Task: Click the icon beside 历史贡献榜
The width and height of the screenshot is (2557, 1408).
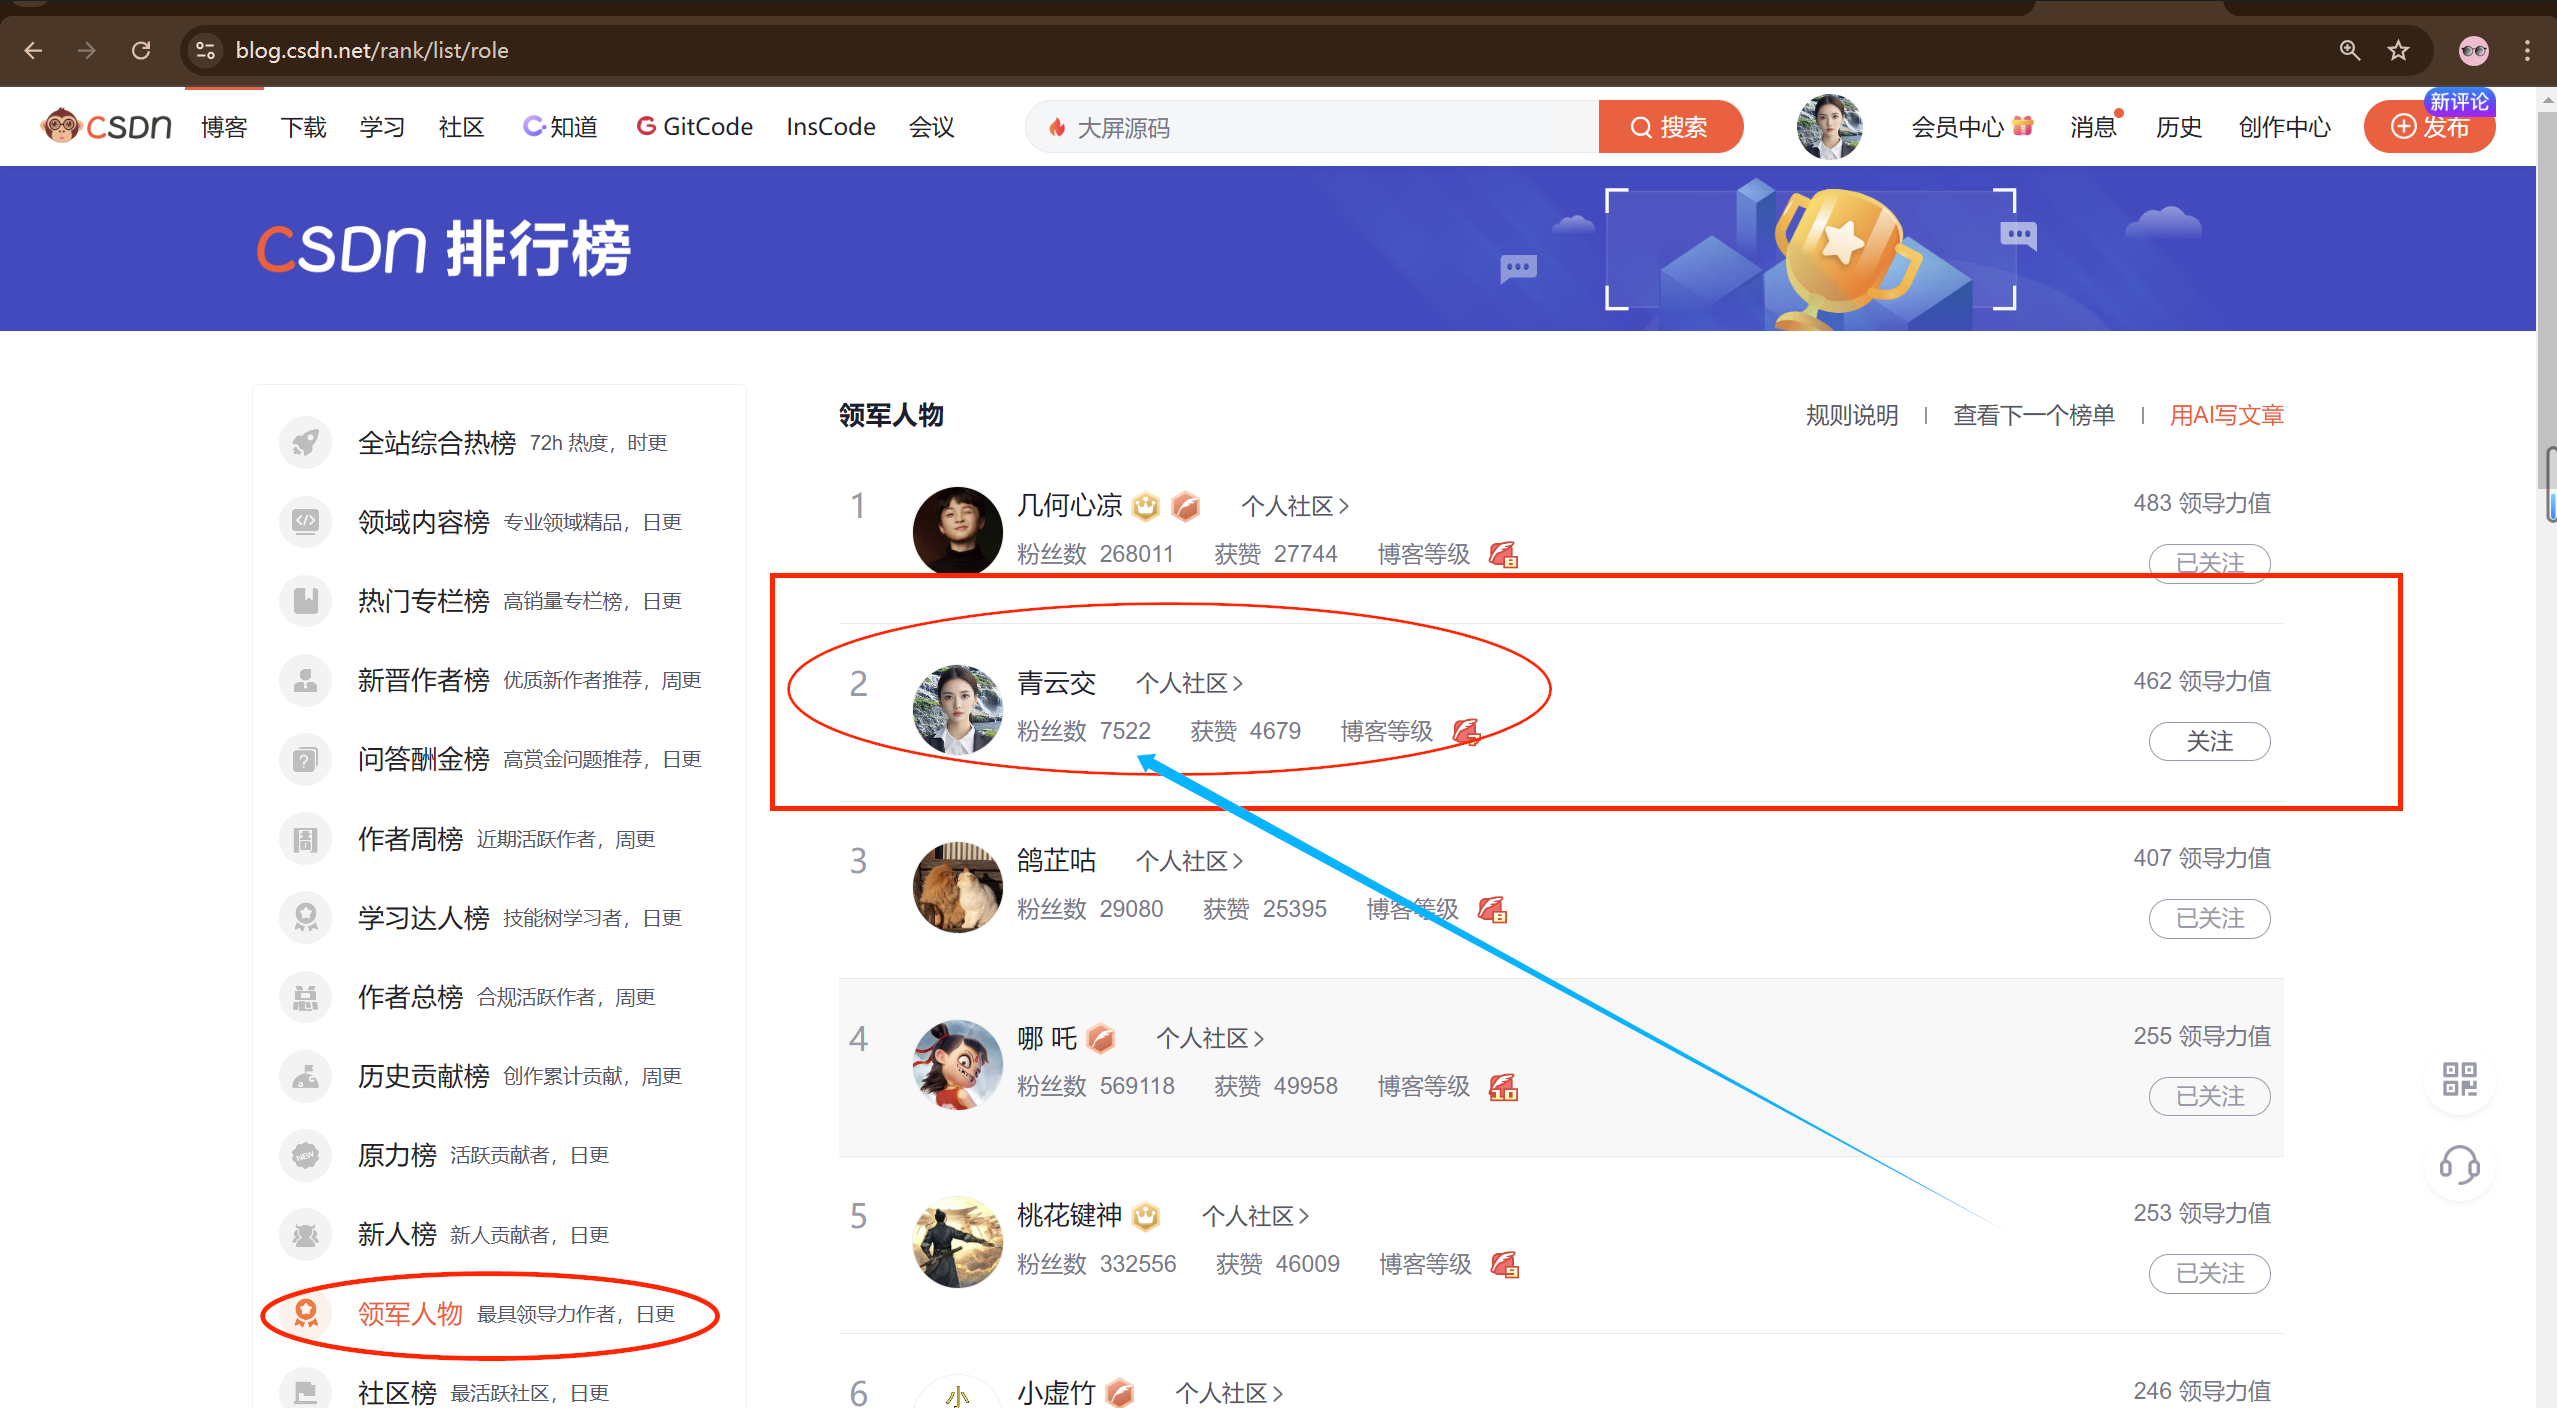Action: click(305, 1076)
